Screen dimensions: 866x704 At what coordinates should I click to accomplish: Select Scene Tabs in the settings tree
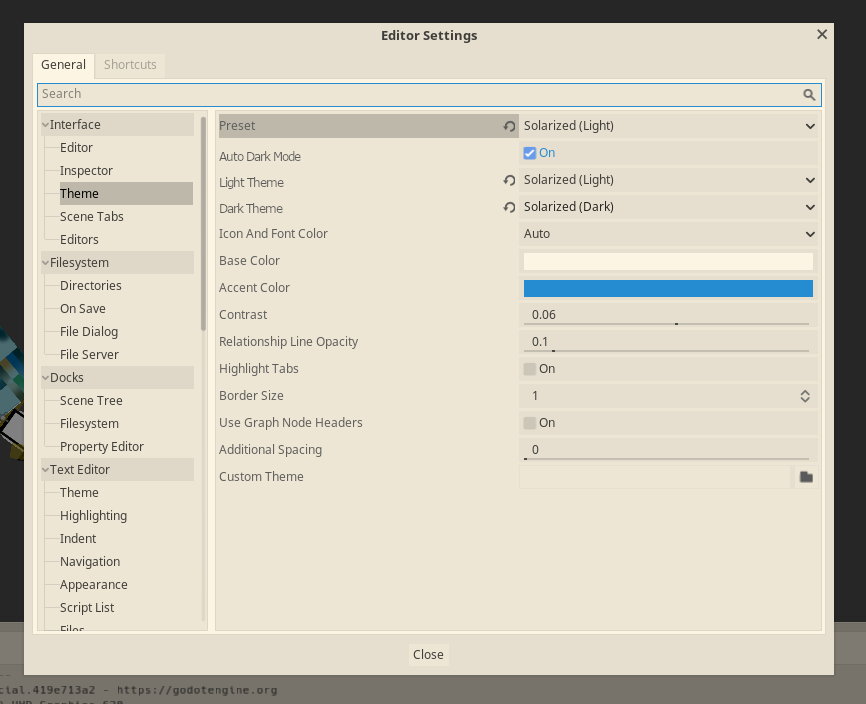click(92, 217)
